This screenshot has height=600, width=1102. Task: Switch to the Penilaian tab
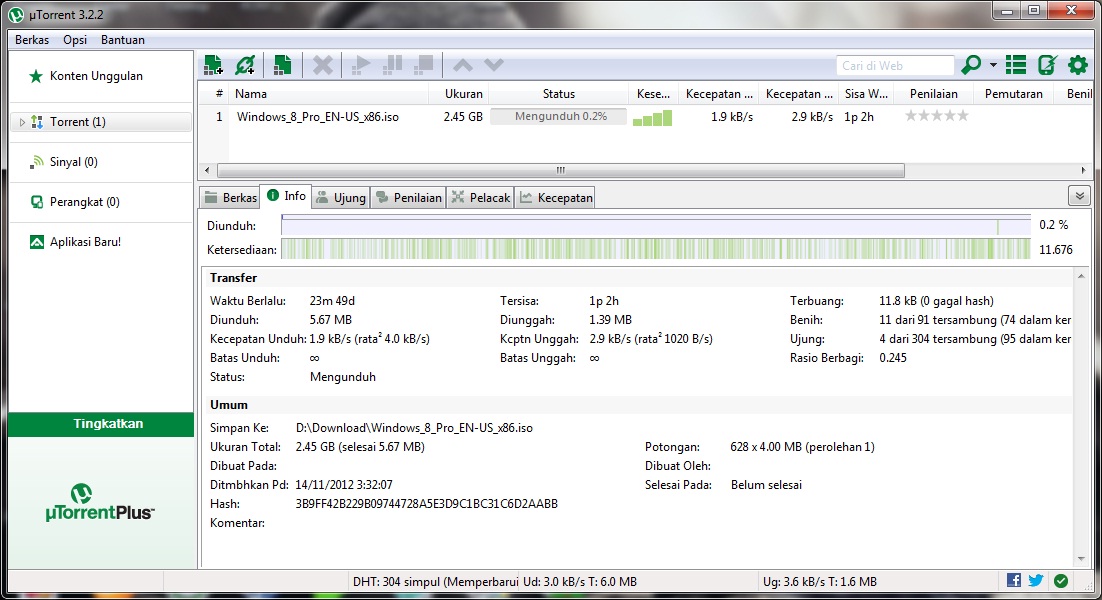coord(408,197)
